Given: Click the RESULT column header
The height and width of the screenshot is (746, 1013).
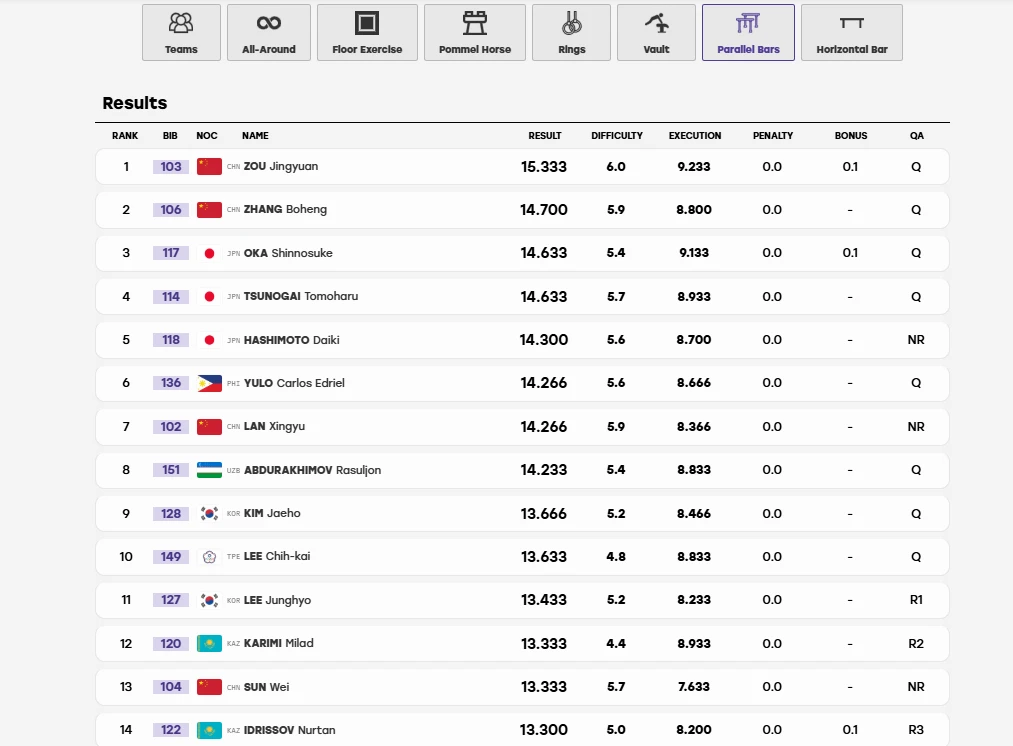Looking at the screenshot, I should pos(545,136).
